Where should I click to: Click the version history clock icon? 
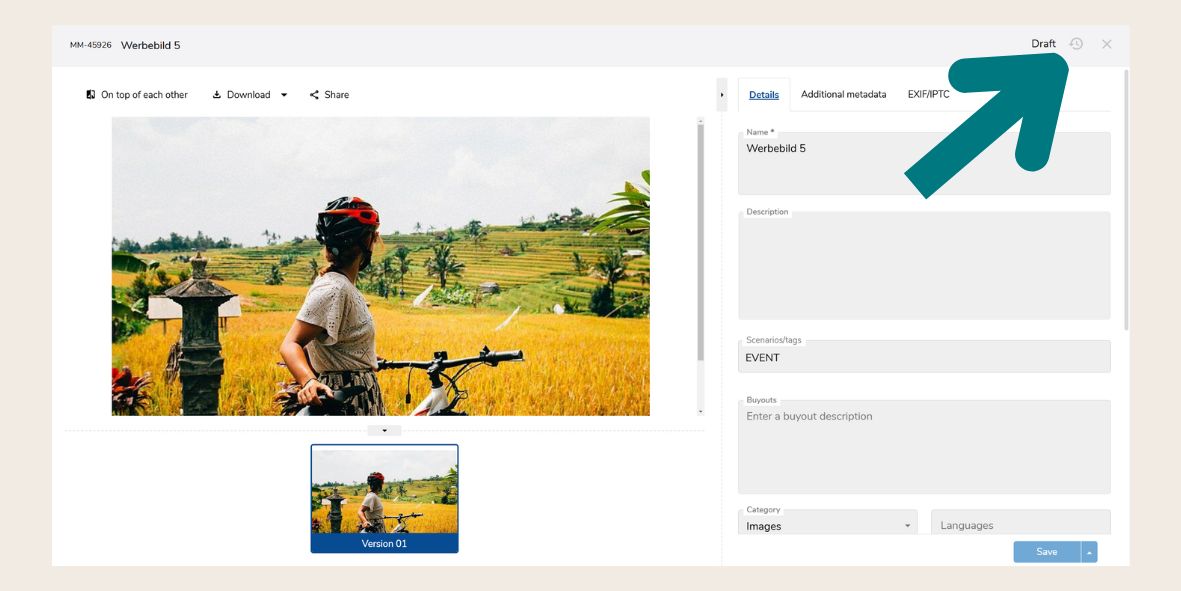(x=1076, y=44)
